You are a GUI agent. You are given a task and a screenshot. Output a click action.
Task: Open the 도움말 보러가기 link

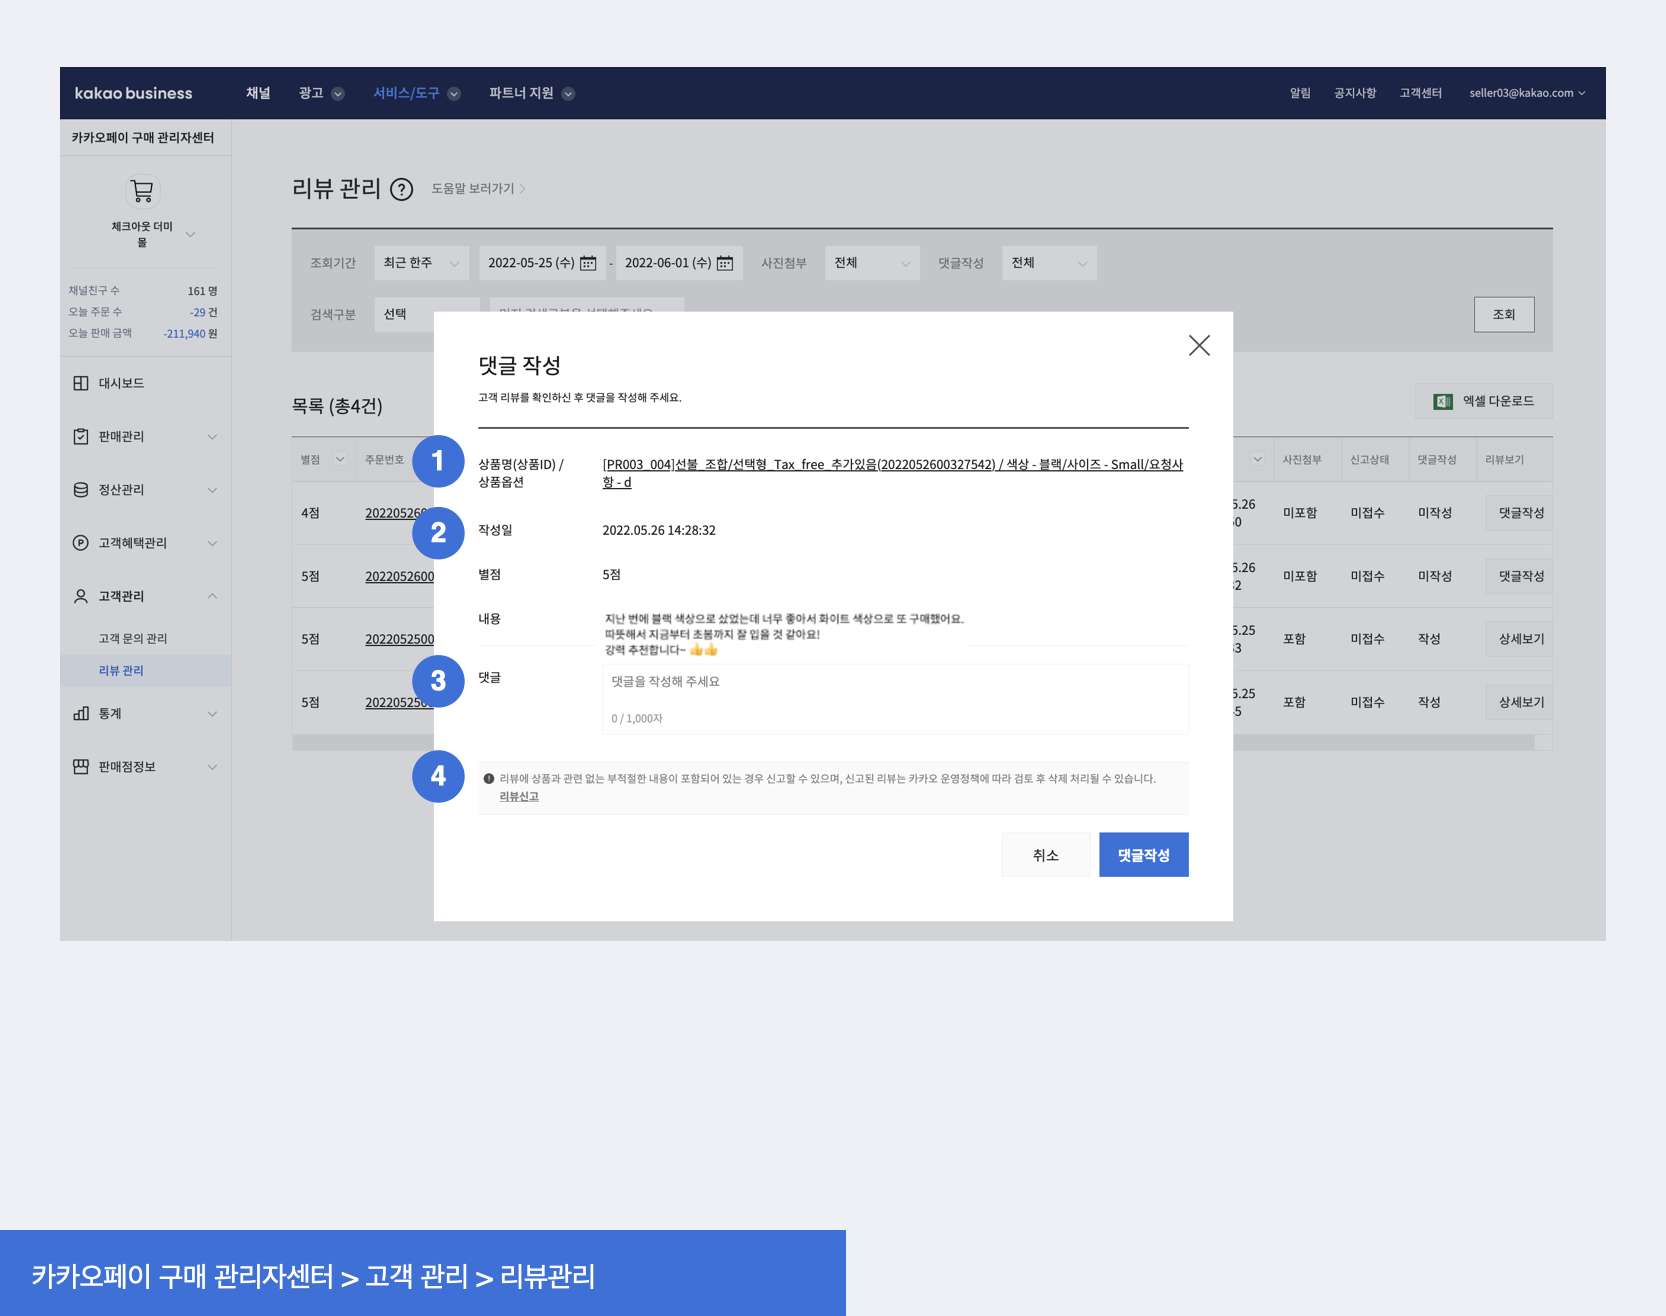pyautogui.click(x=478, y=188)
